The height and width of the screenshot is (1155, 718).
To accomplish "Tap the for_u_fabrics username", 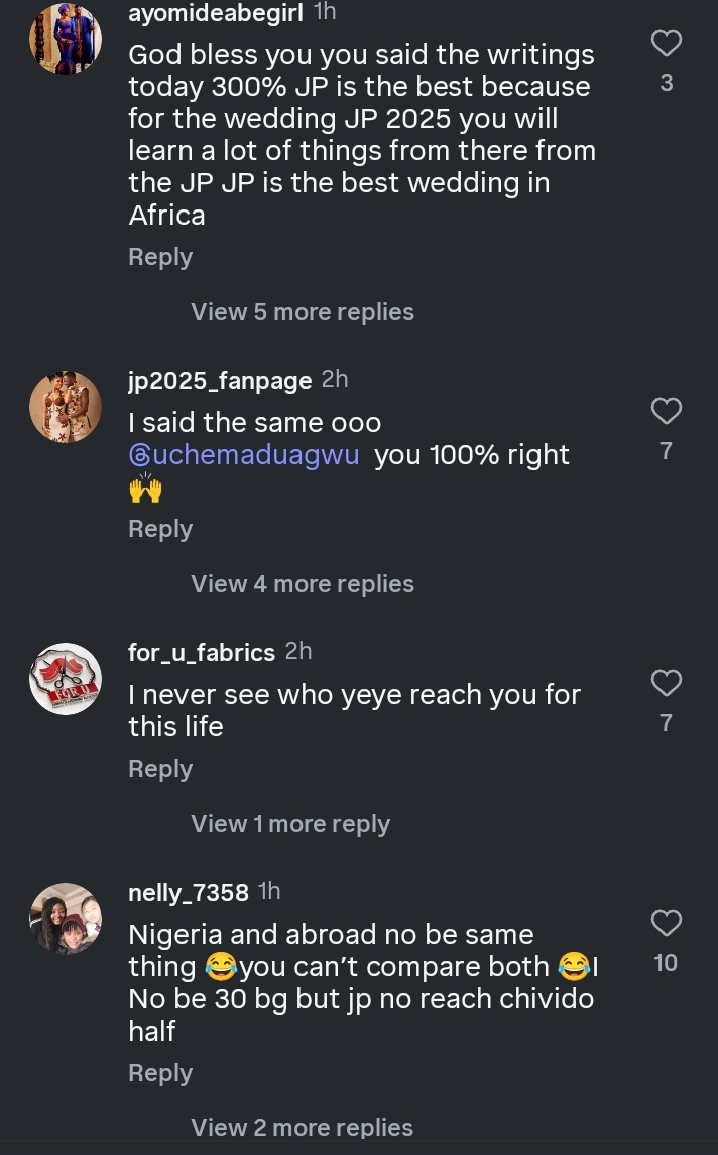I will point(201,652).
